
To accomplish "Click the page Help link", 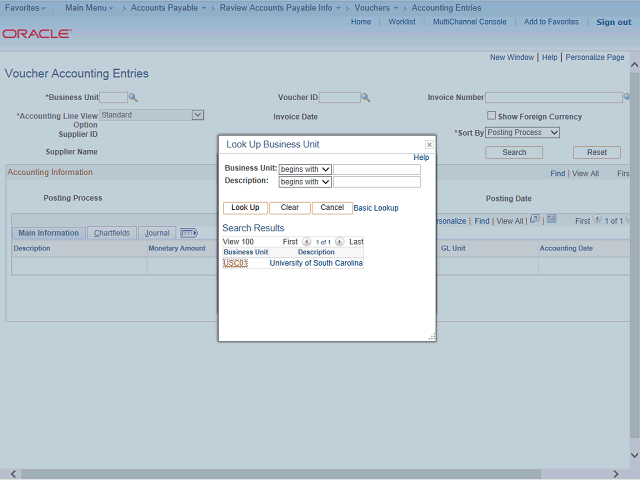I will 549,58.
